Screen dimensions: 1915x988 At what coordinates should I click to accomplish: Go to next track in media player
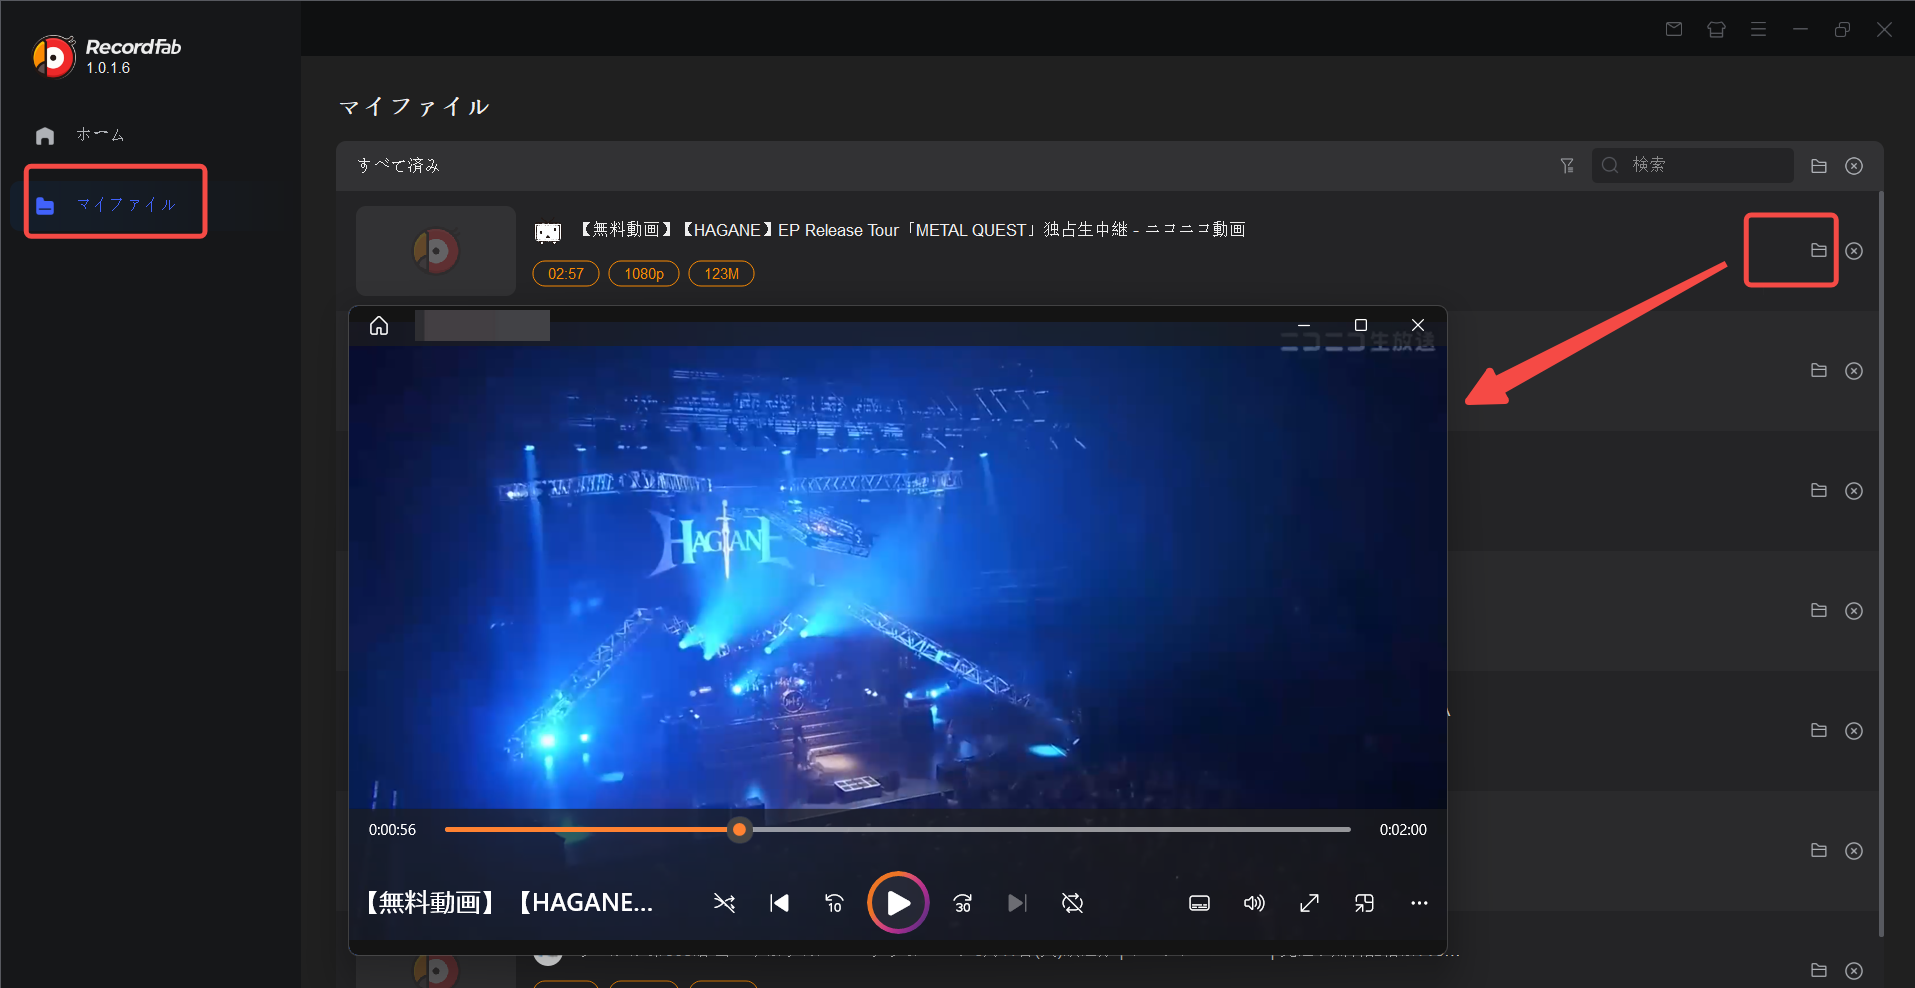1017,904
